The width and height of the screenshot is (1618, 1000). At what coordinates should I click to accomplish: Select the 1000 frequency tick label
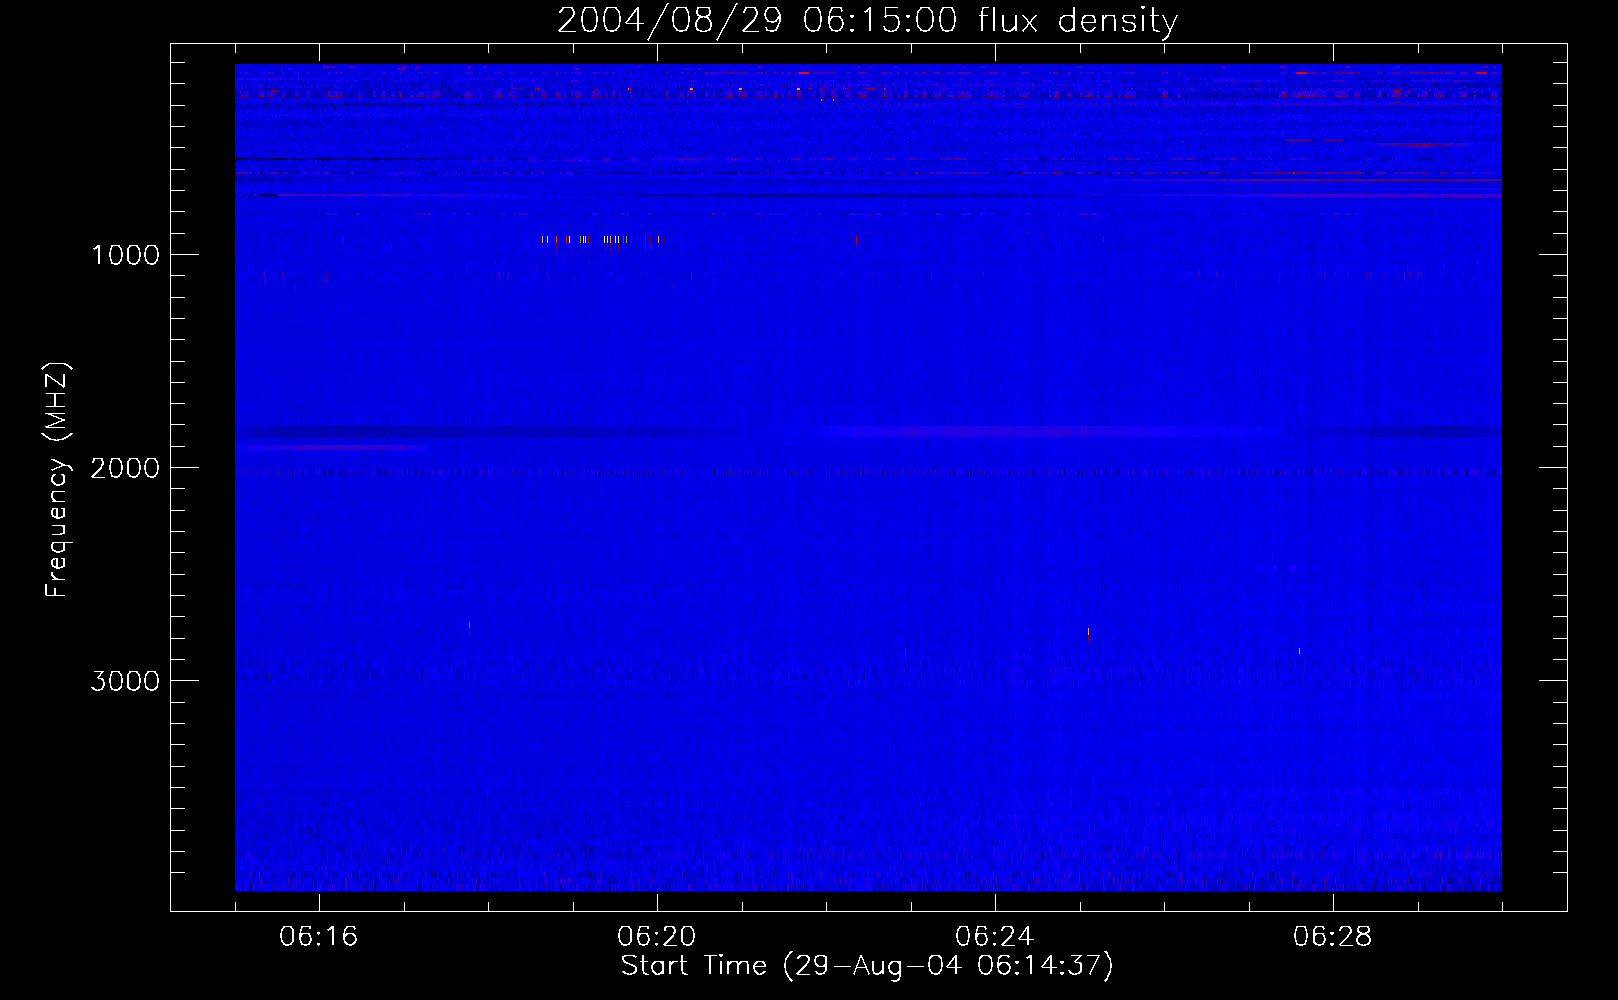125,255
